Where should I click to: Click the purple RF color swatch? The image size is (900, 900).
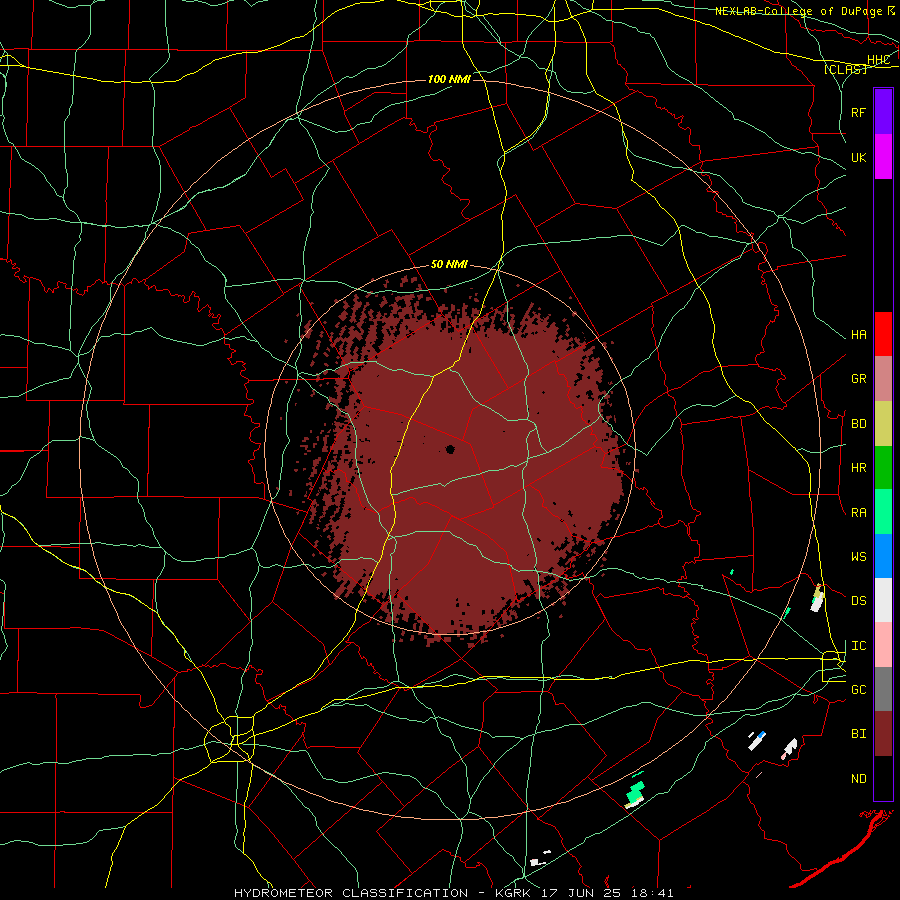pyautogui.click(x=883, y=112)
